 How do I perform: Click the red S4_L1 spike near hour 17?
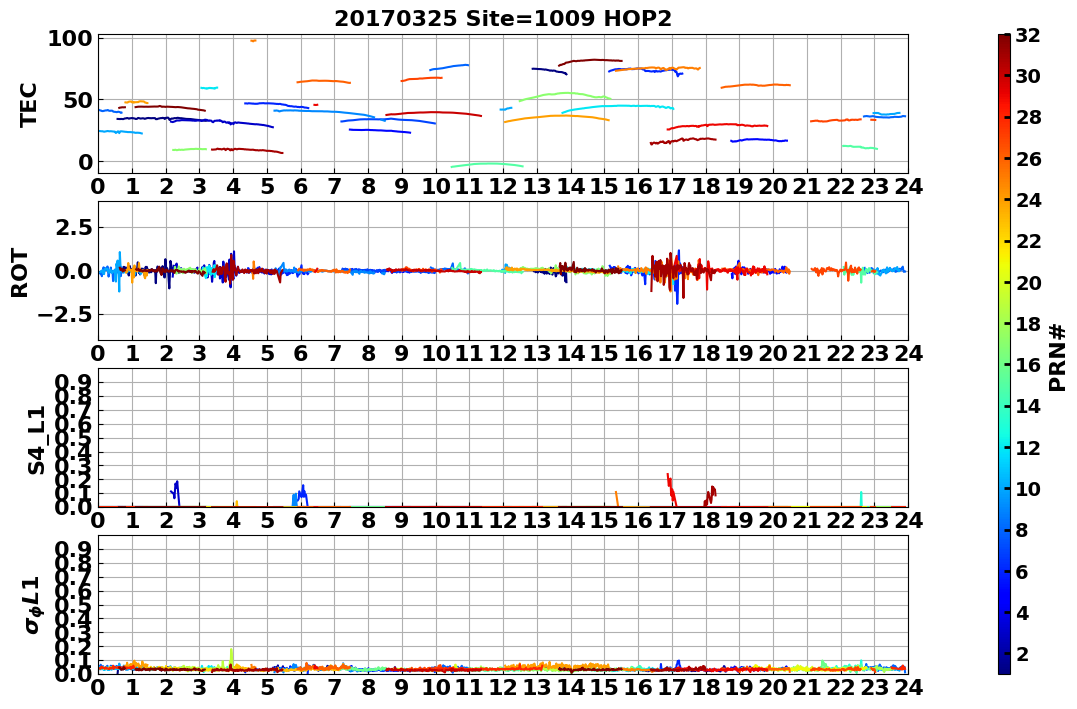(672, 489)
